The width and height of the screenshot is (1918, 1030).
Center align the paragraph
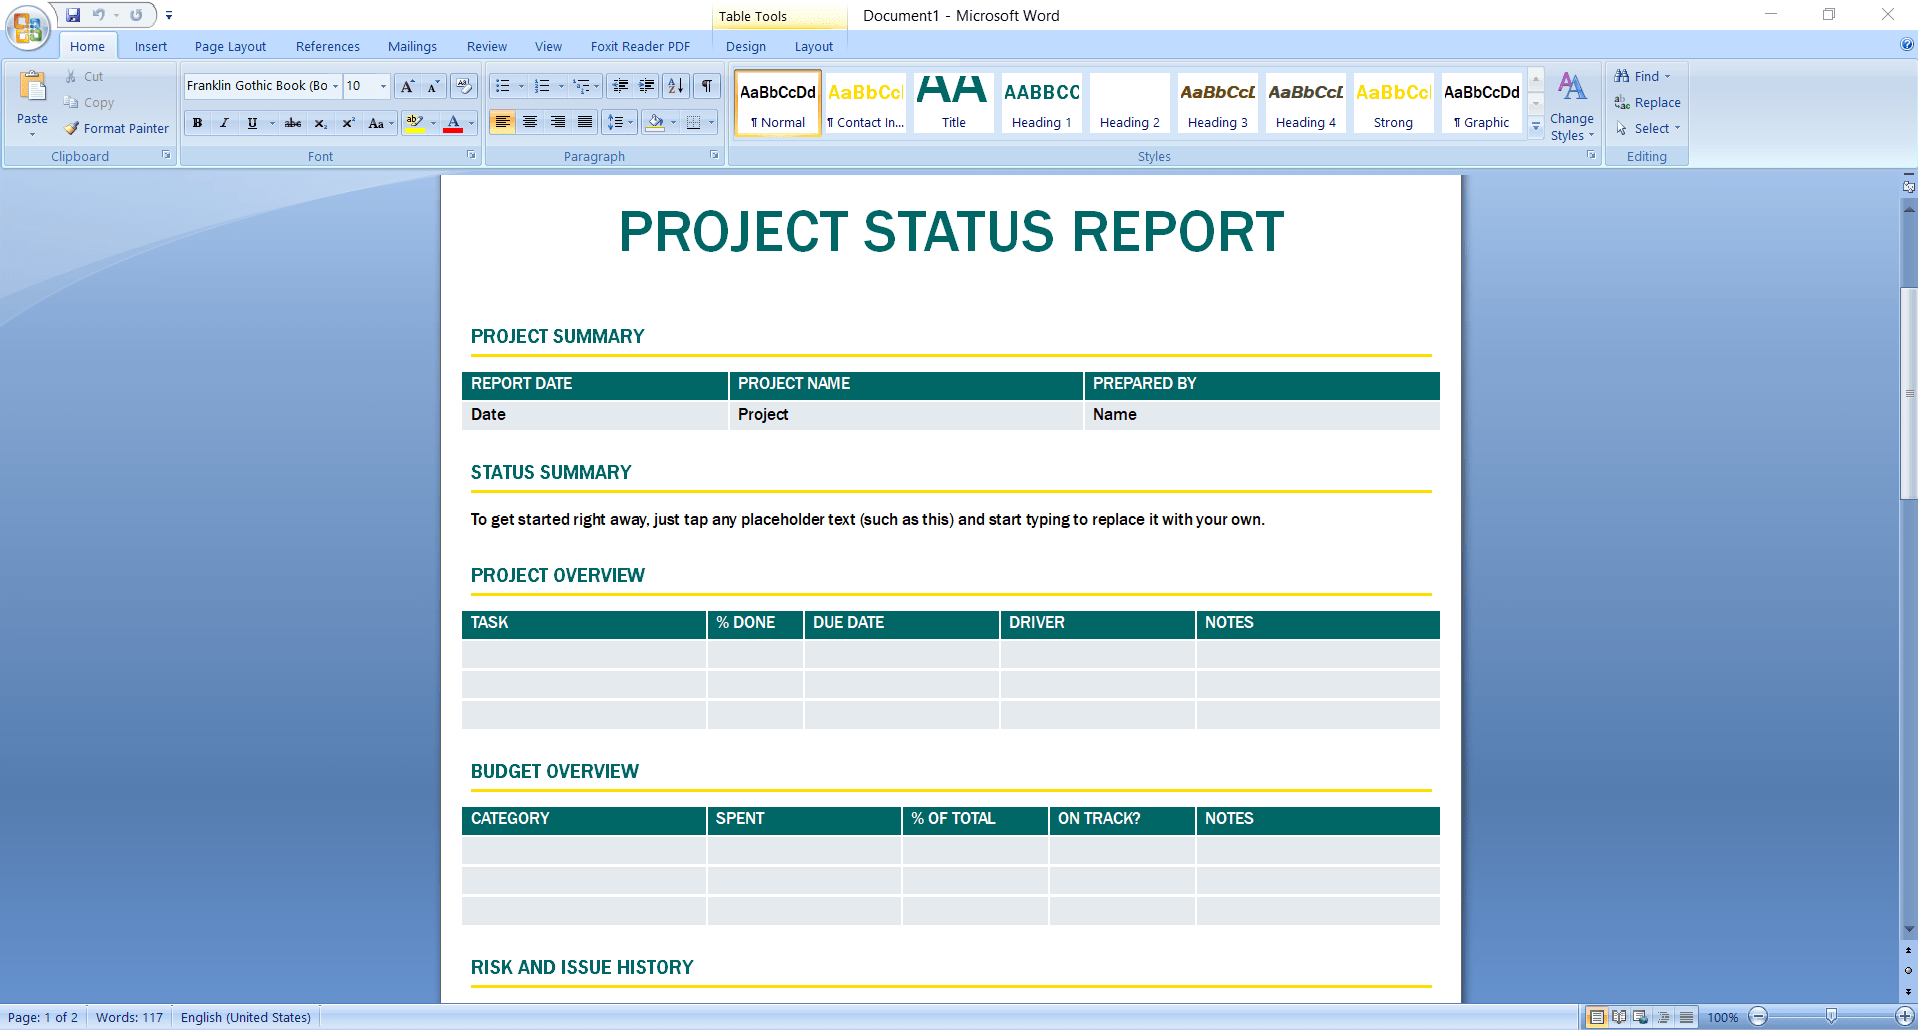(529, 122)
